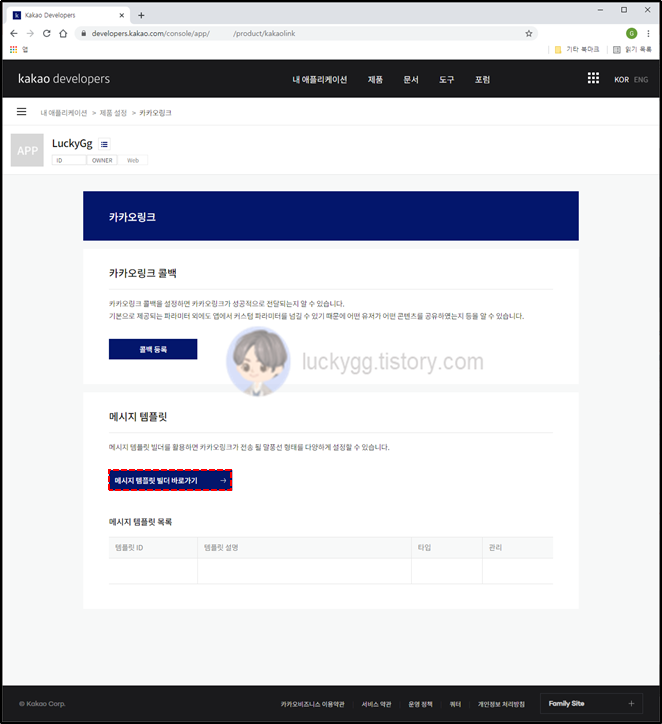Open 개인정보 처리방침 footer link

pyautogui.click(x=501, y=704)
